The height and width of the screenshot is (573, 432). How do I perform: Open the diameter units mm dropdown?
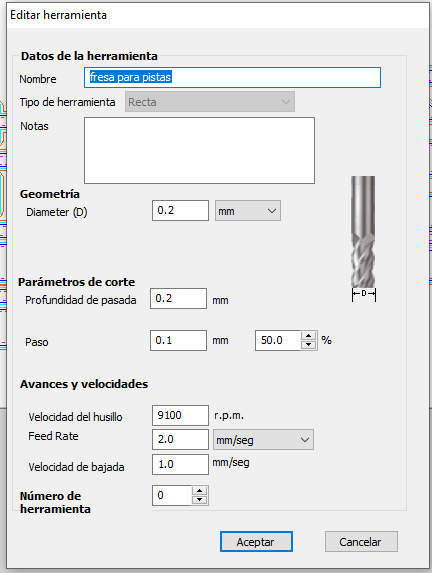pos(248,210)
